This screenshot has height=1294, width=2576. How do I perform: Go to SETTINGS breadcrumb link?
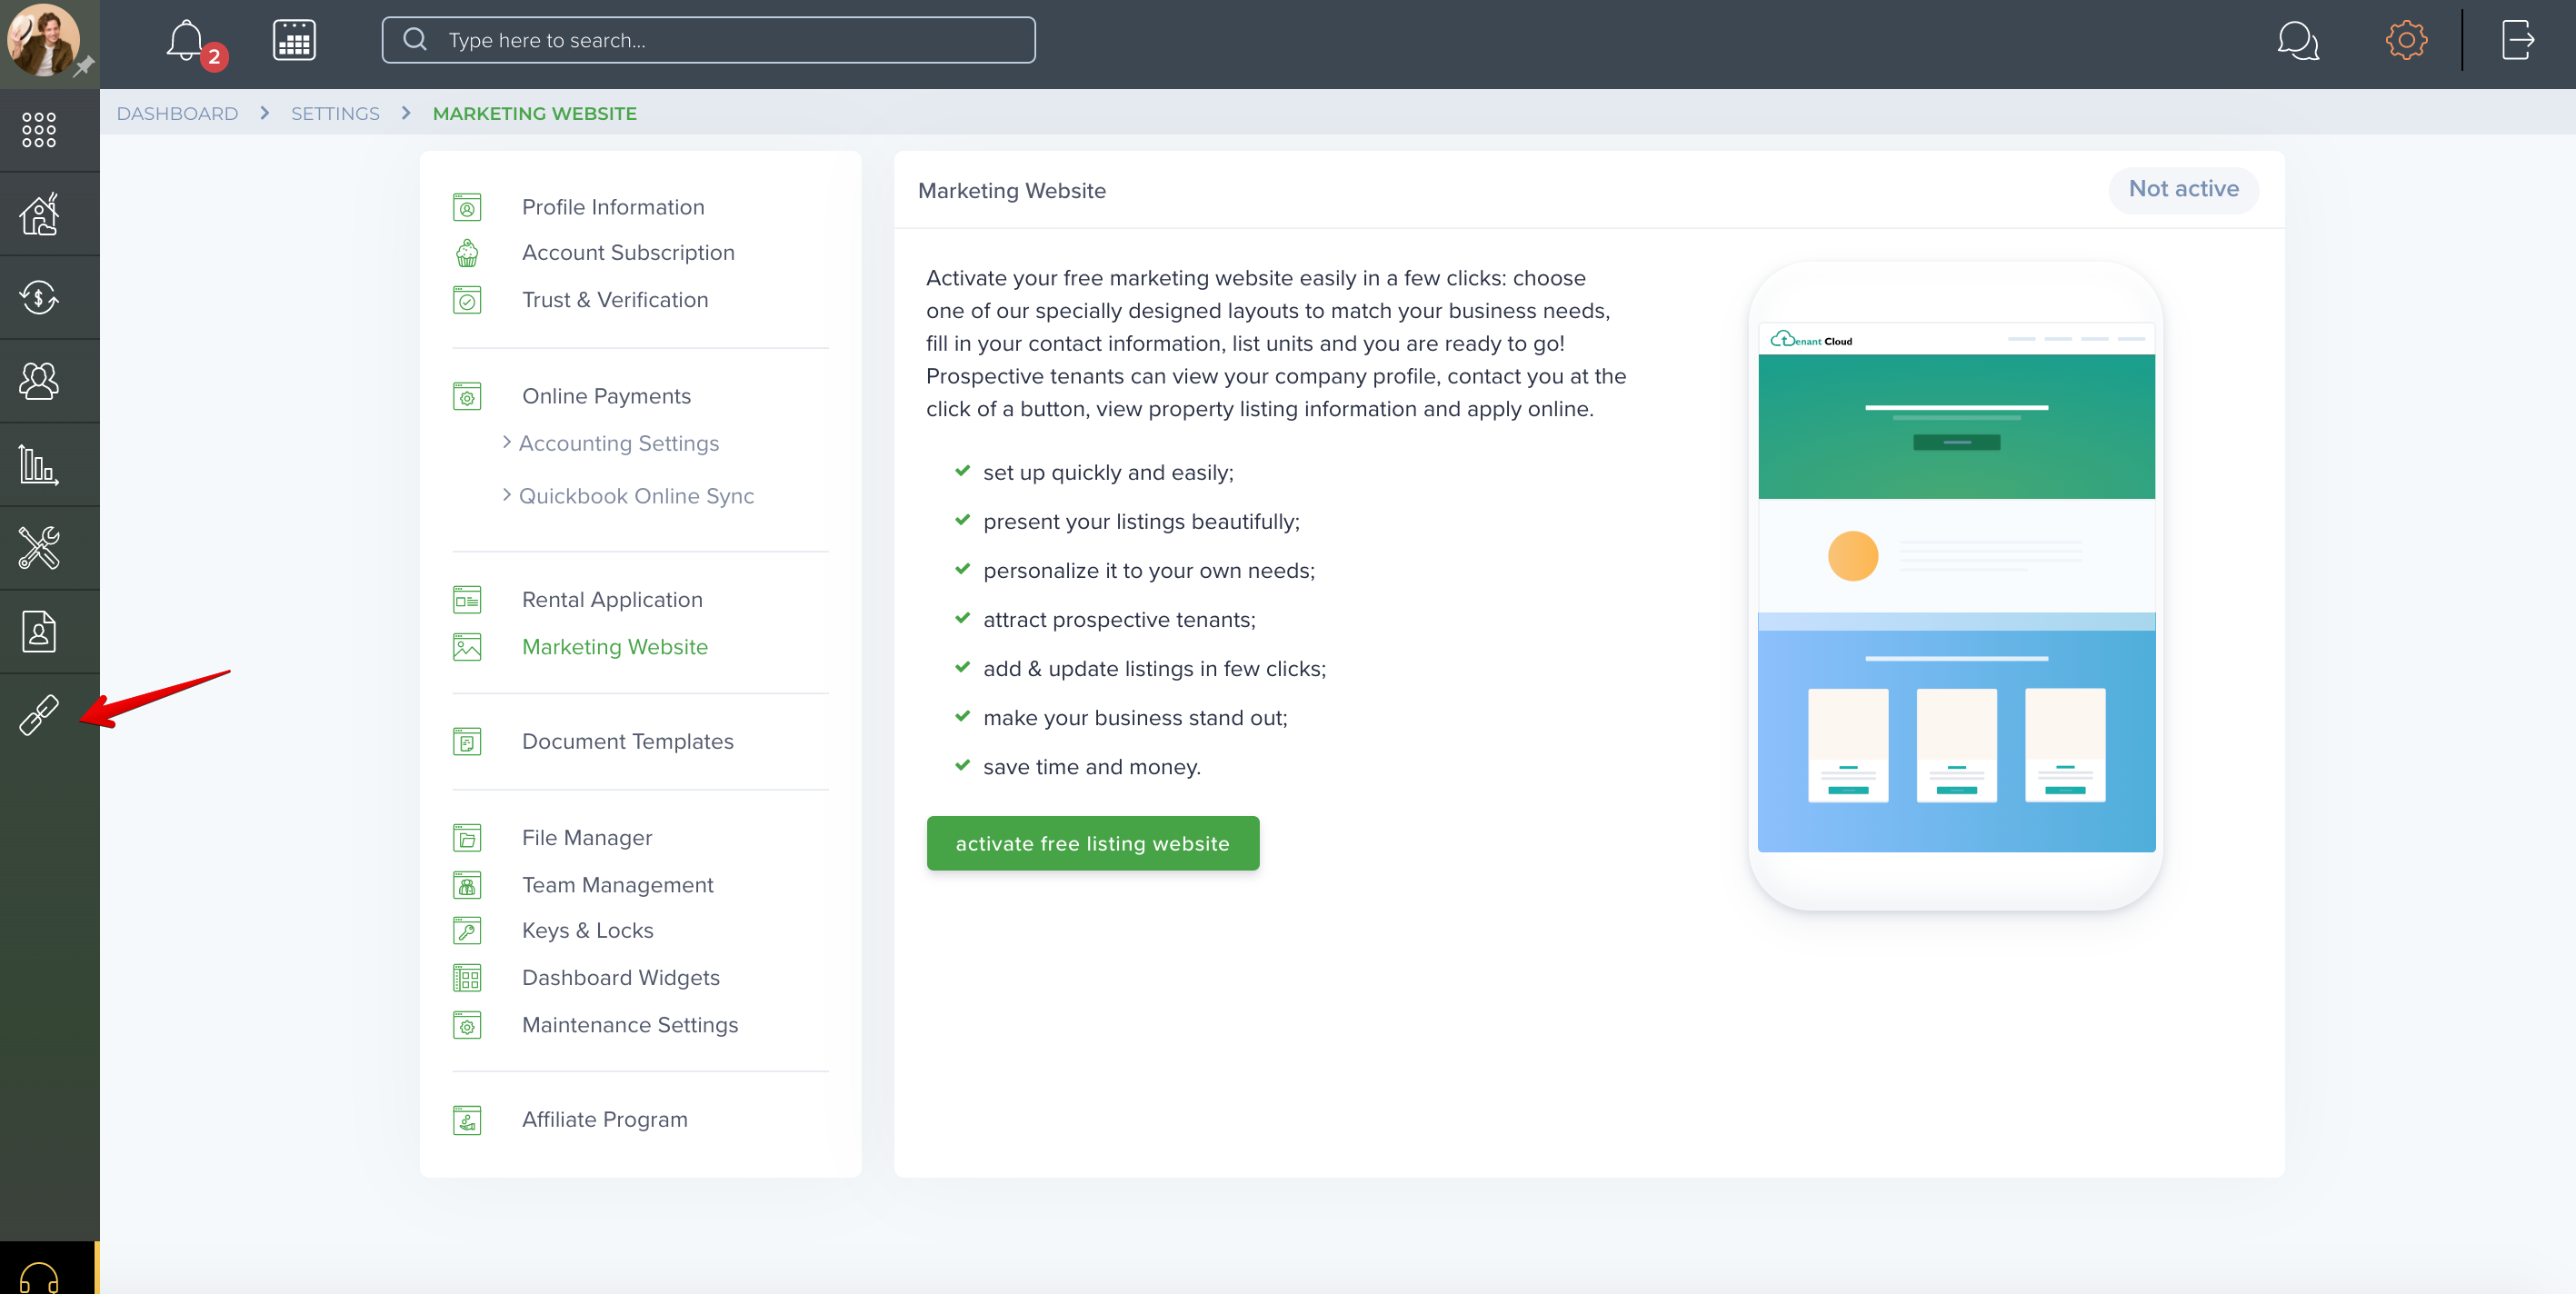coord(335,113)
